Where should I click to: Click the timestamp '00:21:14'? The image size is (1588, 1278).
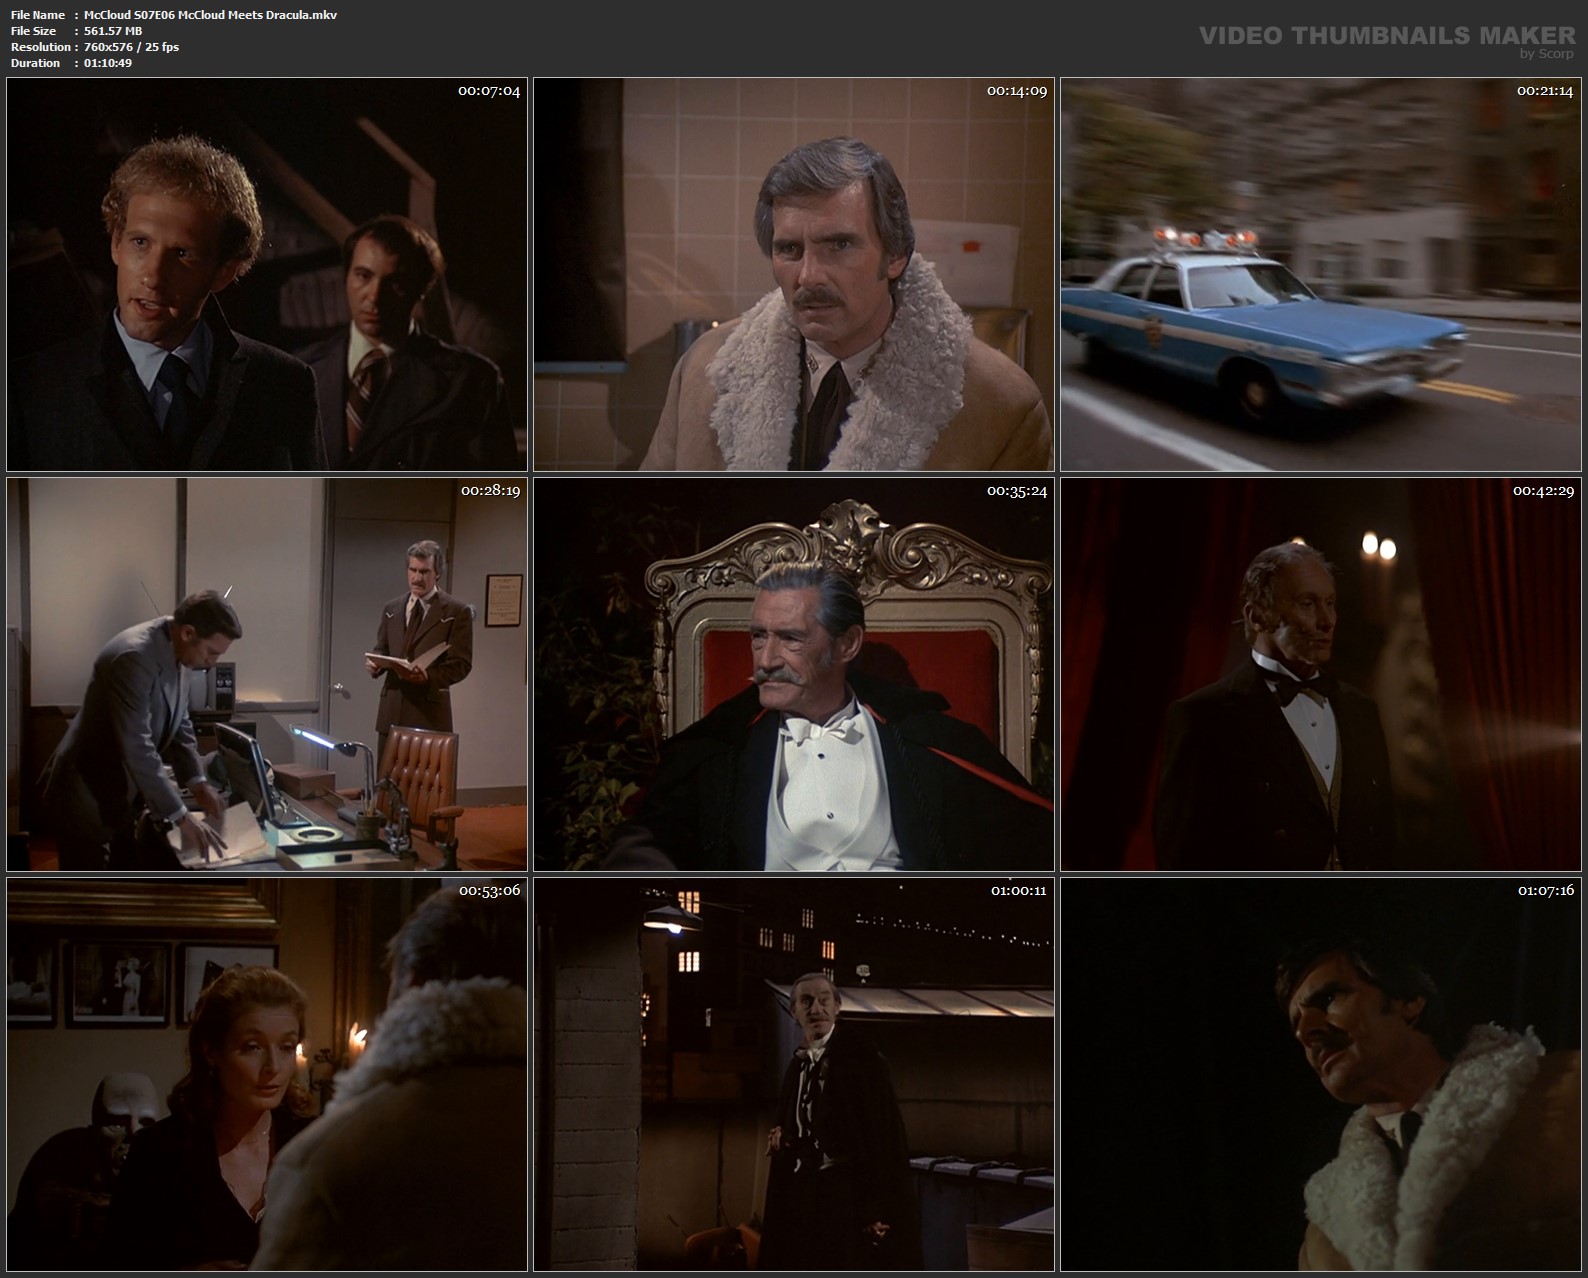[1545, 91]
